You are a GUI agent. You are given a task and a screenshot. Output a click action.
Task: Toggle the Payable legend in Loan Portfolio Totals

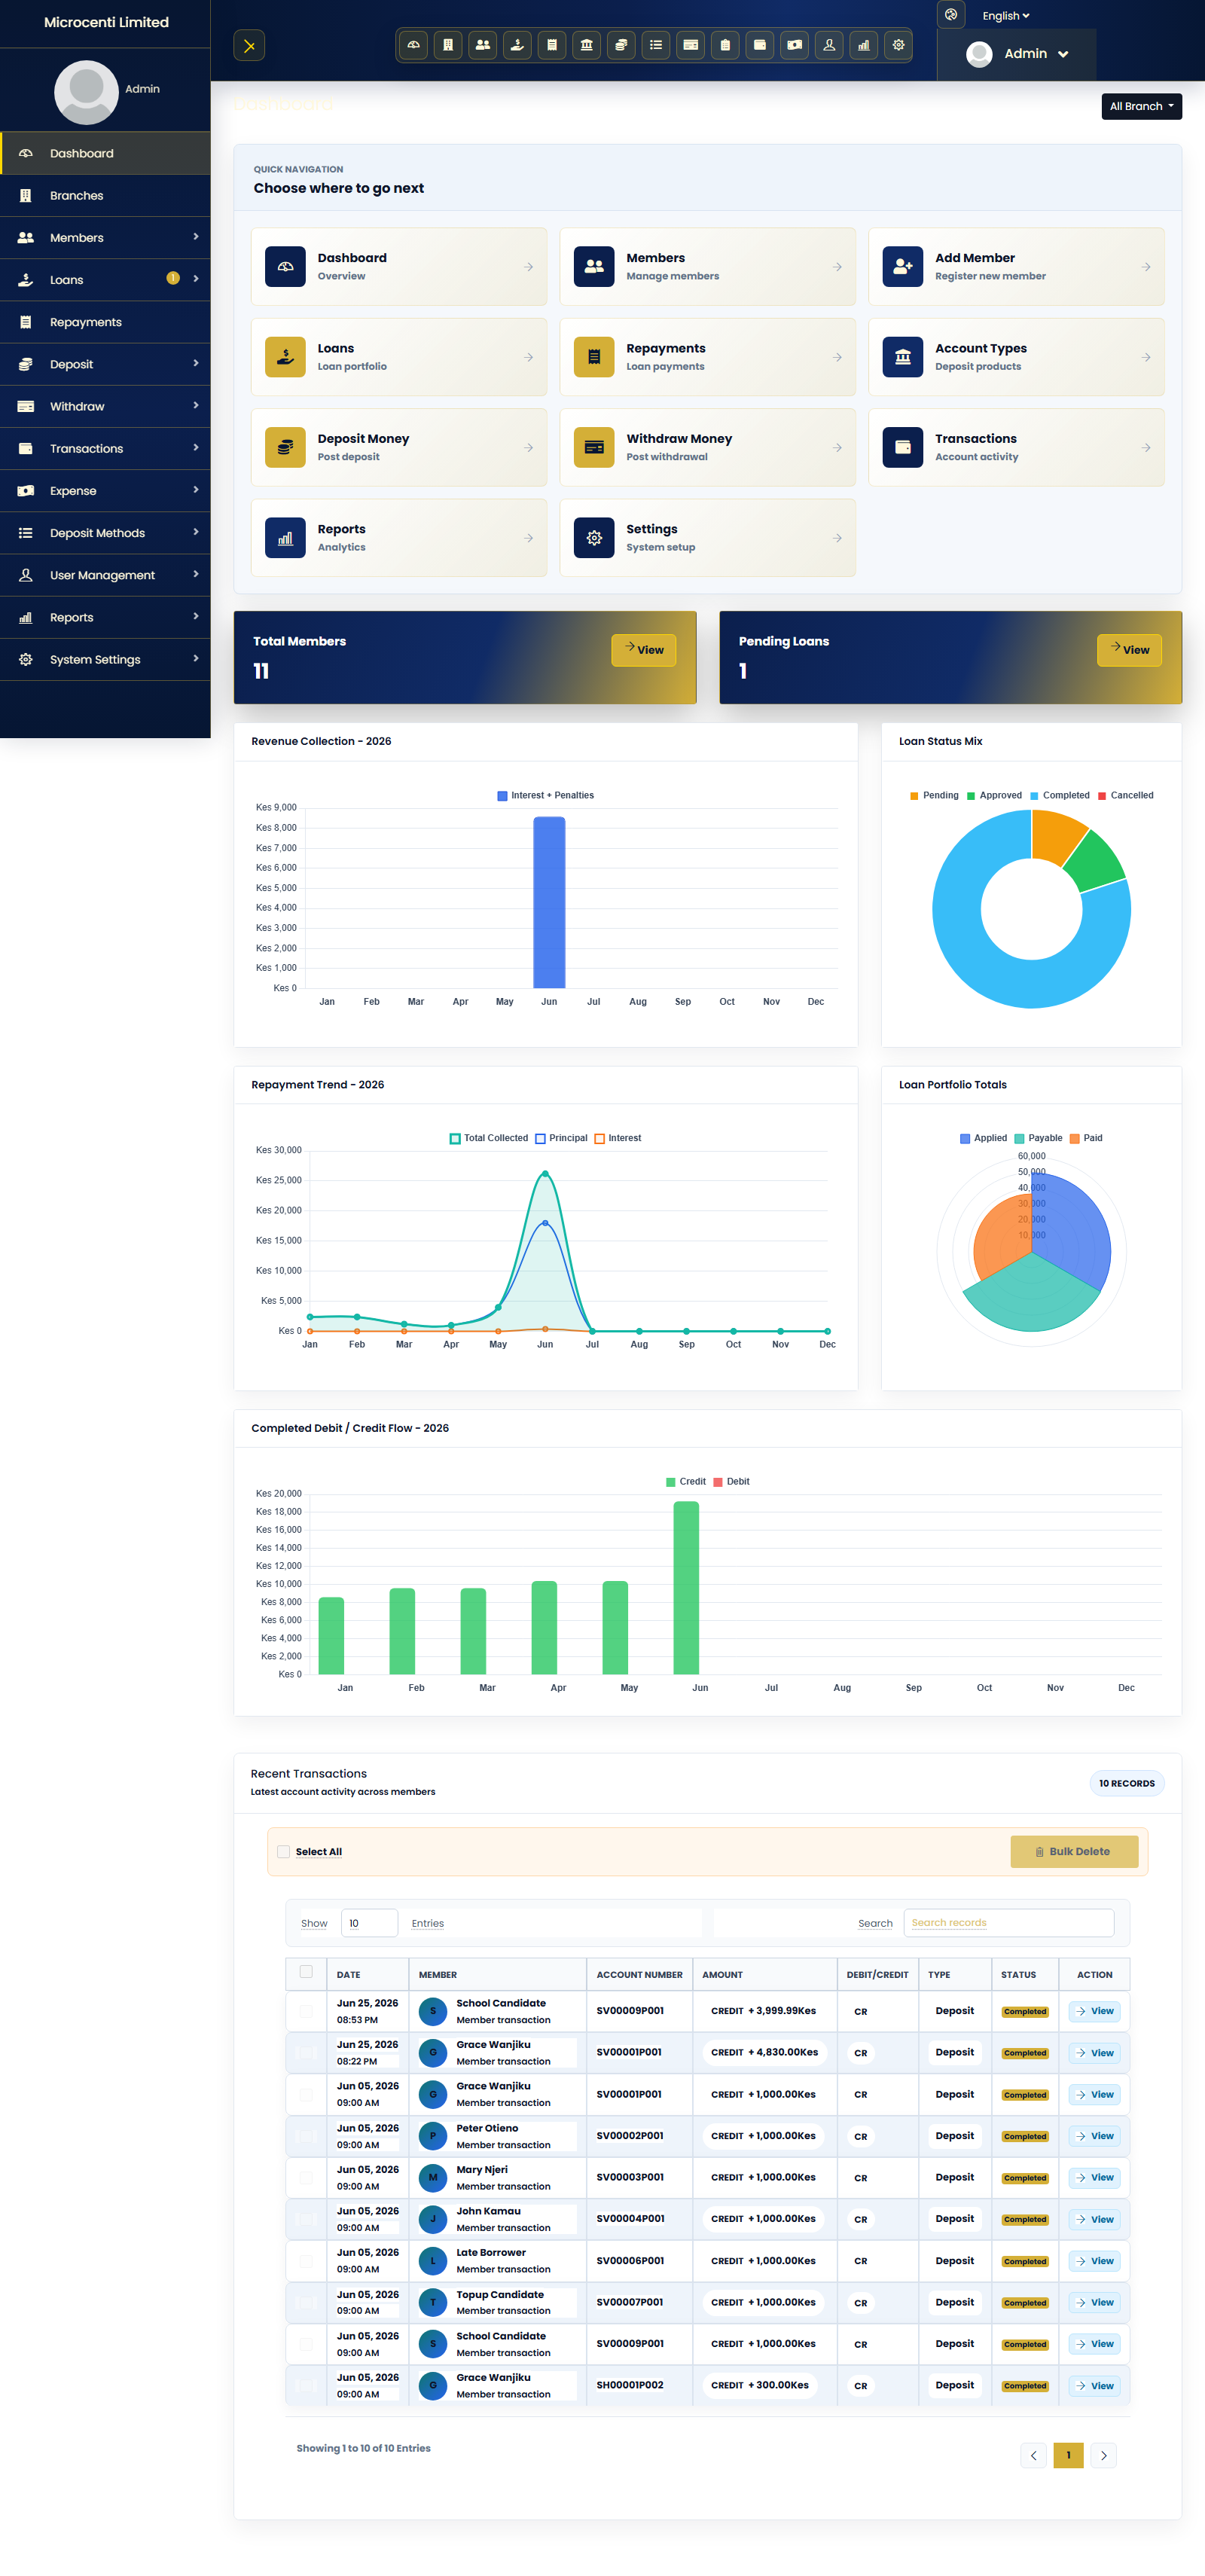point(1038,1138)
